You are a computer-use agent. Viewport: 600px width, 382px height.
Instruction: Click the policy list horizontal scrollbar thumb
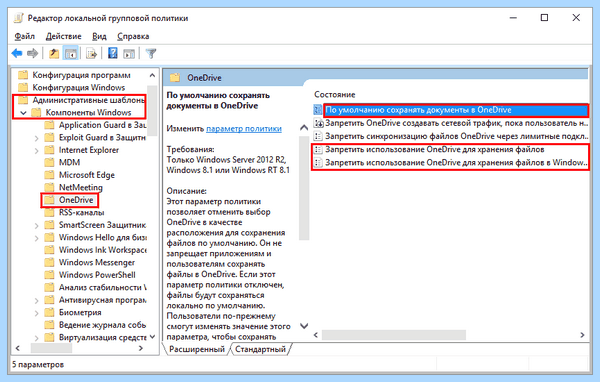tap(394, 335)
